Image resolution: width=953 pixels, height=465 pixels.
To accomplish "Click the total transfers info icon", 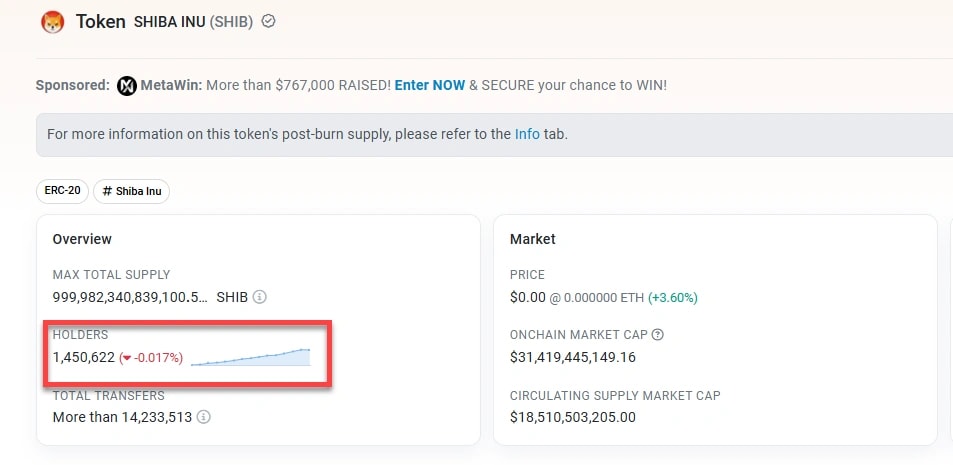I will (x=204, y=417).
